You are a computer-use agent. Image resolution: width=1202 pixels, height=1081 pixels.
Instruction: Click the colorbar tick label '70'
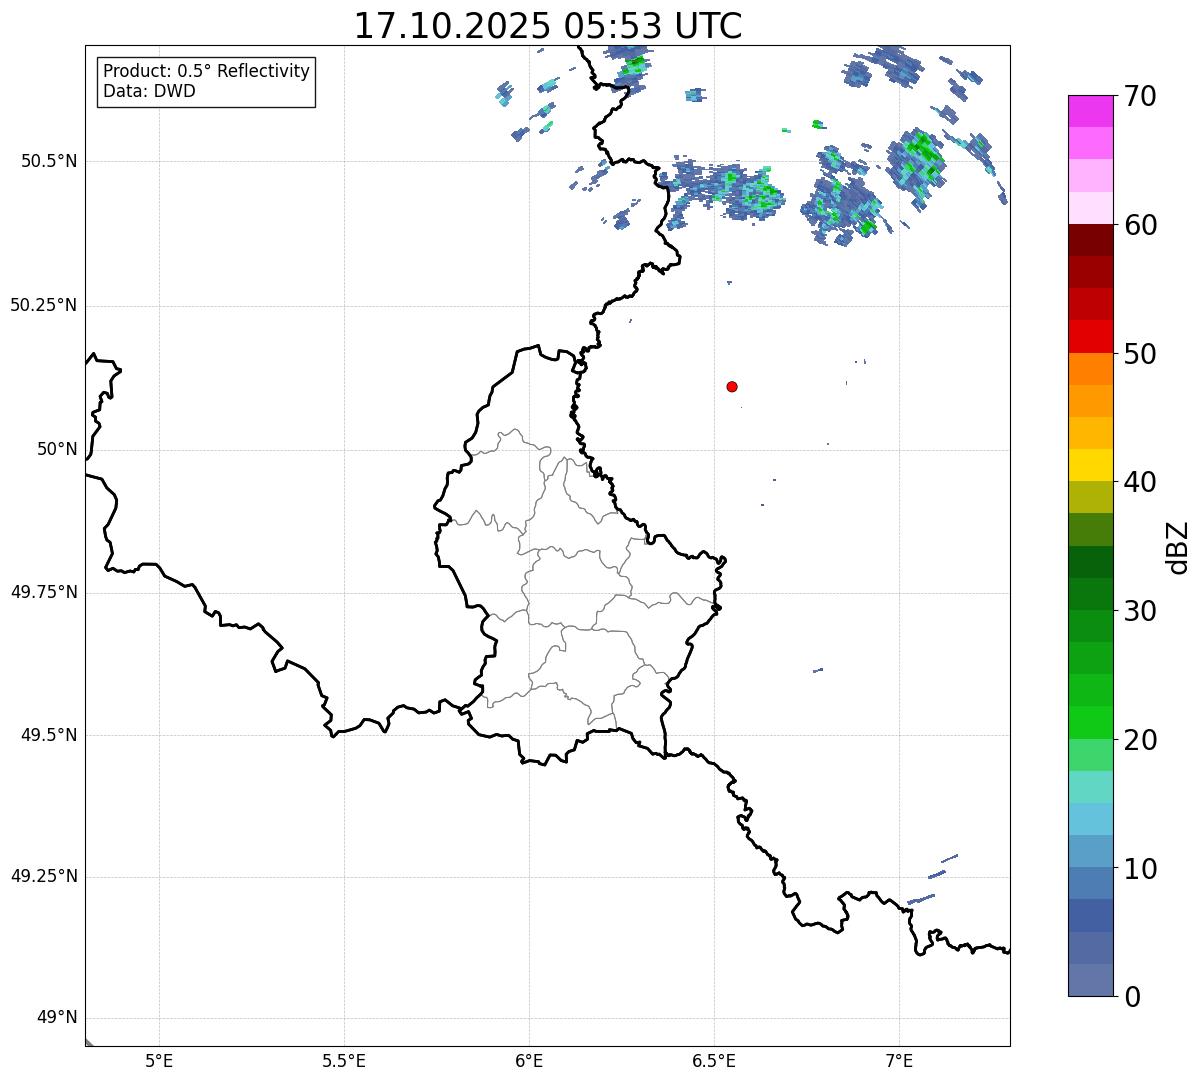click(x=1140, y=96)
